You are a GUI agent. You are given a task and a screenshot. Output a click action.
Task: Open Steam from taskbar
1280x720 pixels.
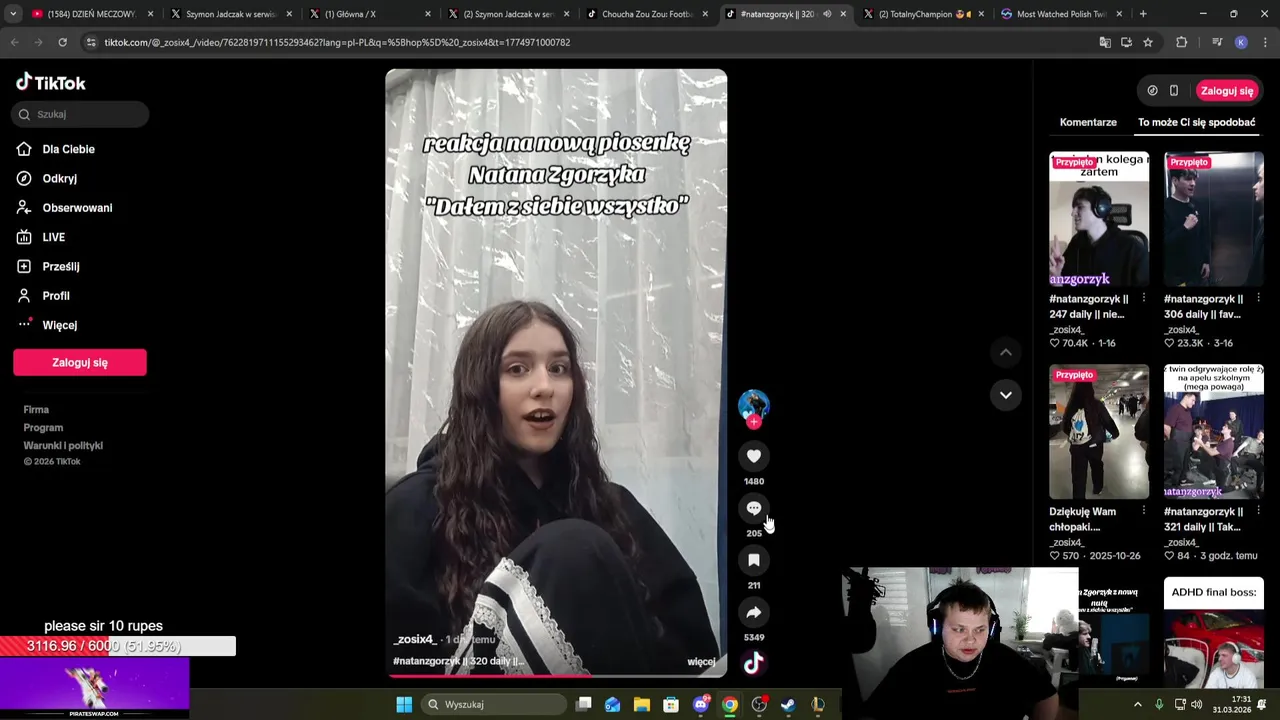788,704
